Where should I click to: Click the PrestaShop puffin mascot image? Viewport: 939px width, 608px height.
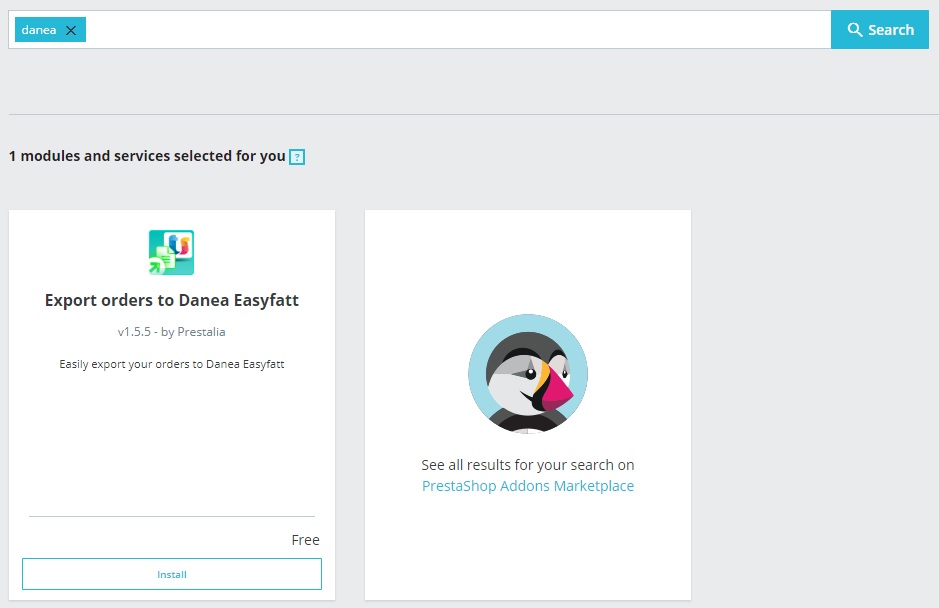point(528,373)
